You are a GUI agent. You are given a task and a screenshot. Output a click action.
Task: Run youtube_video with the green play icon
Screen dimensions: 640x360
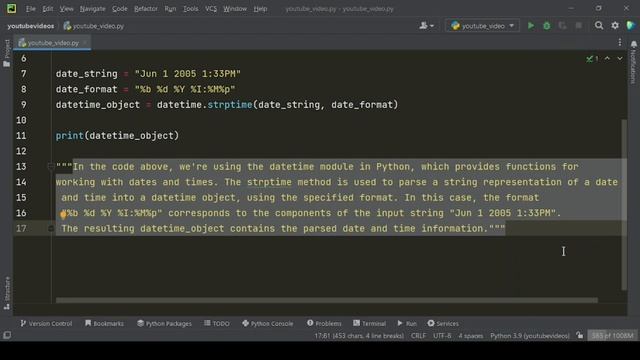coord(531,26)
